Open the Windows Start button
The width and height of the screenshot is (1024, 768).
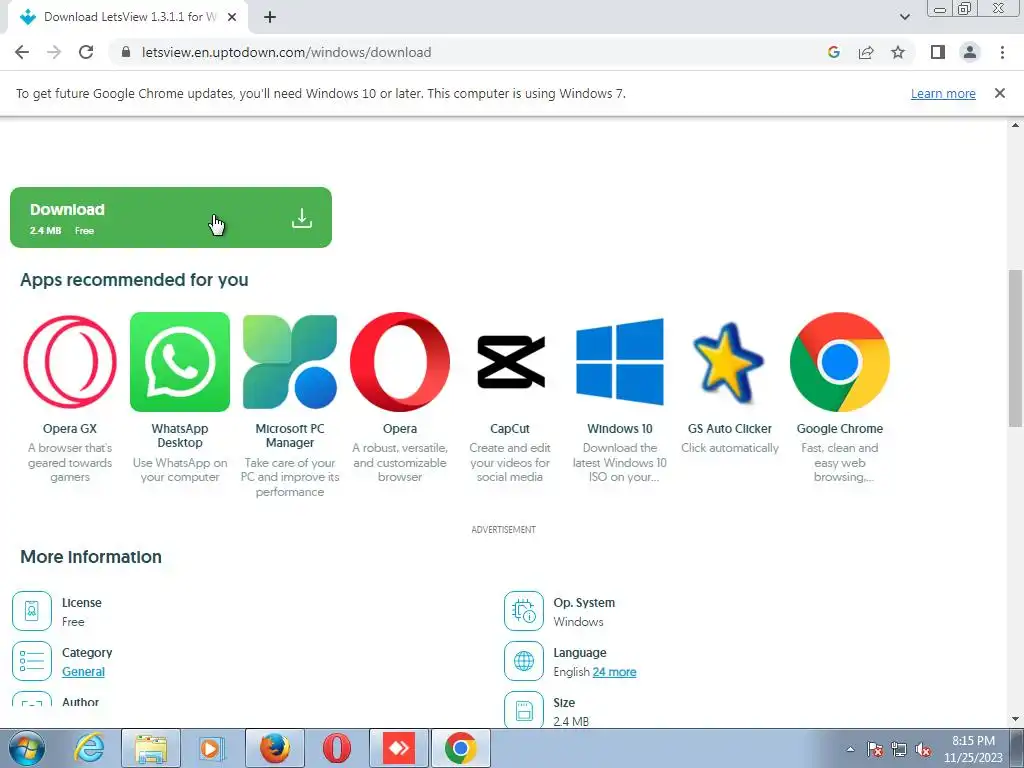coord(25,748)
